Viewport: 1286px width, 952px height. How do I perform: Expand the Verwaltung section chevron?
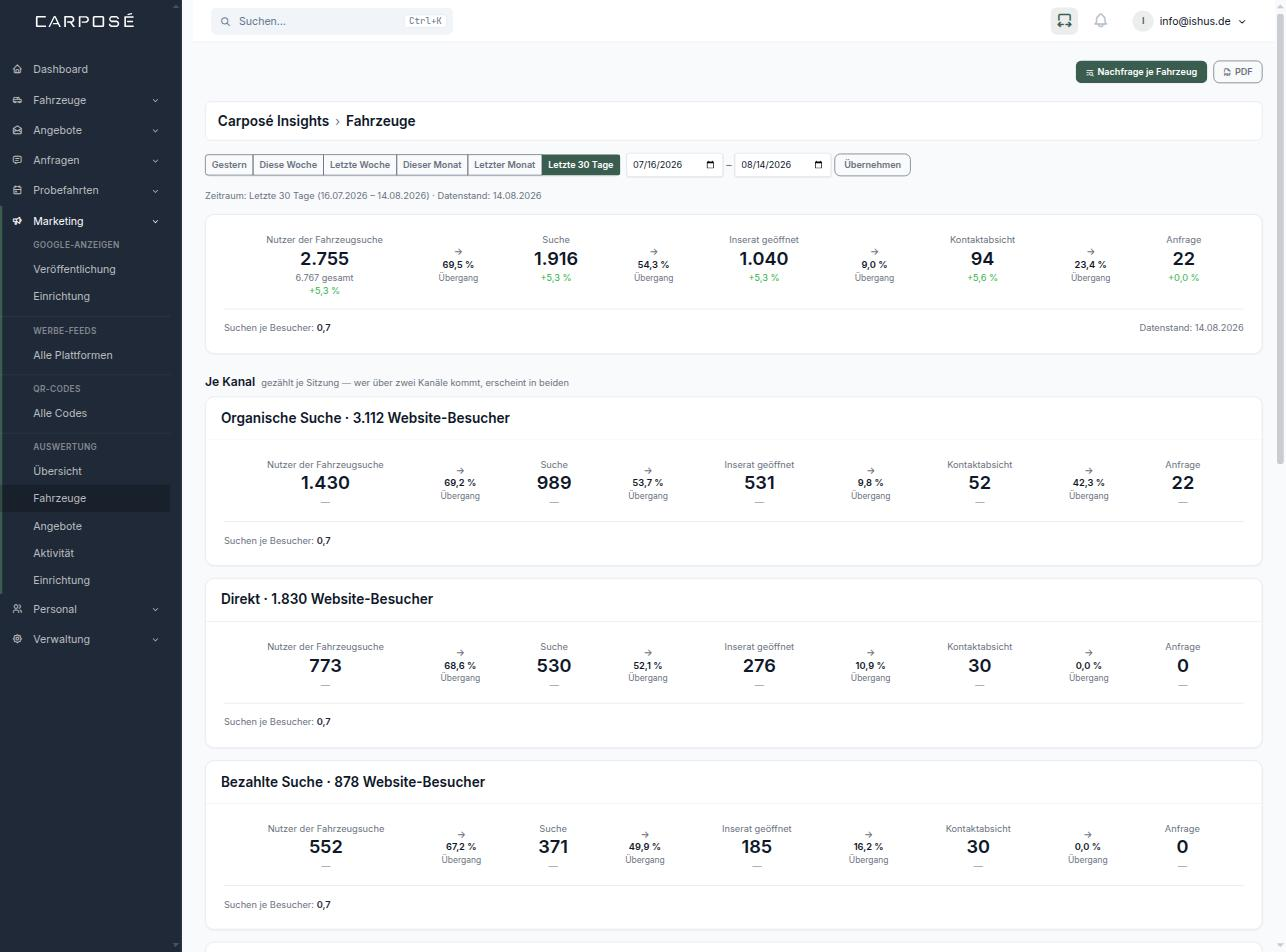pyautogui.click(x=155, y=639)
